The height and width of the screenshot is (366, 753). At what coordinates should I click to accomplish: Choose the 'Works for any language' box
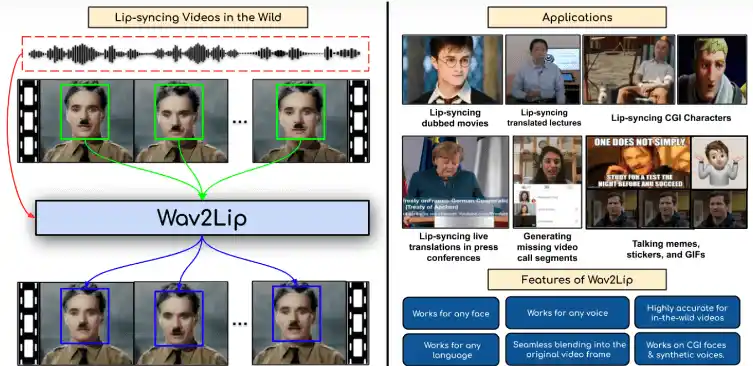tap(451, 350)
